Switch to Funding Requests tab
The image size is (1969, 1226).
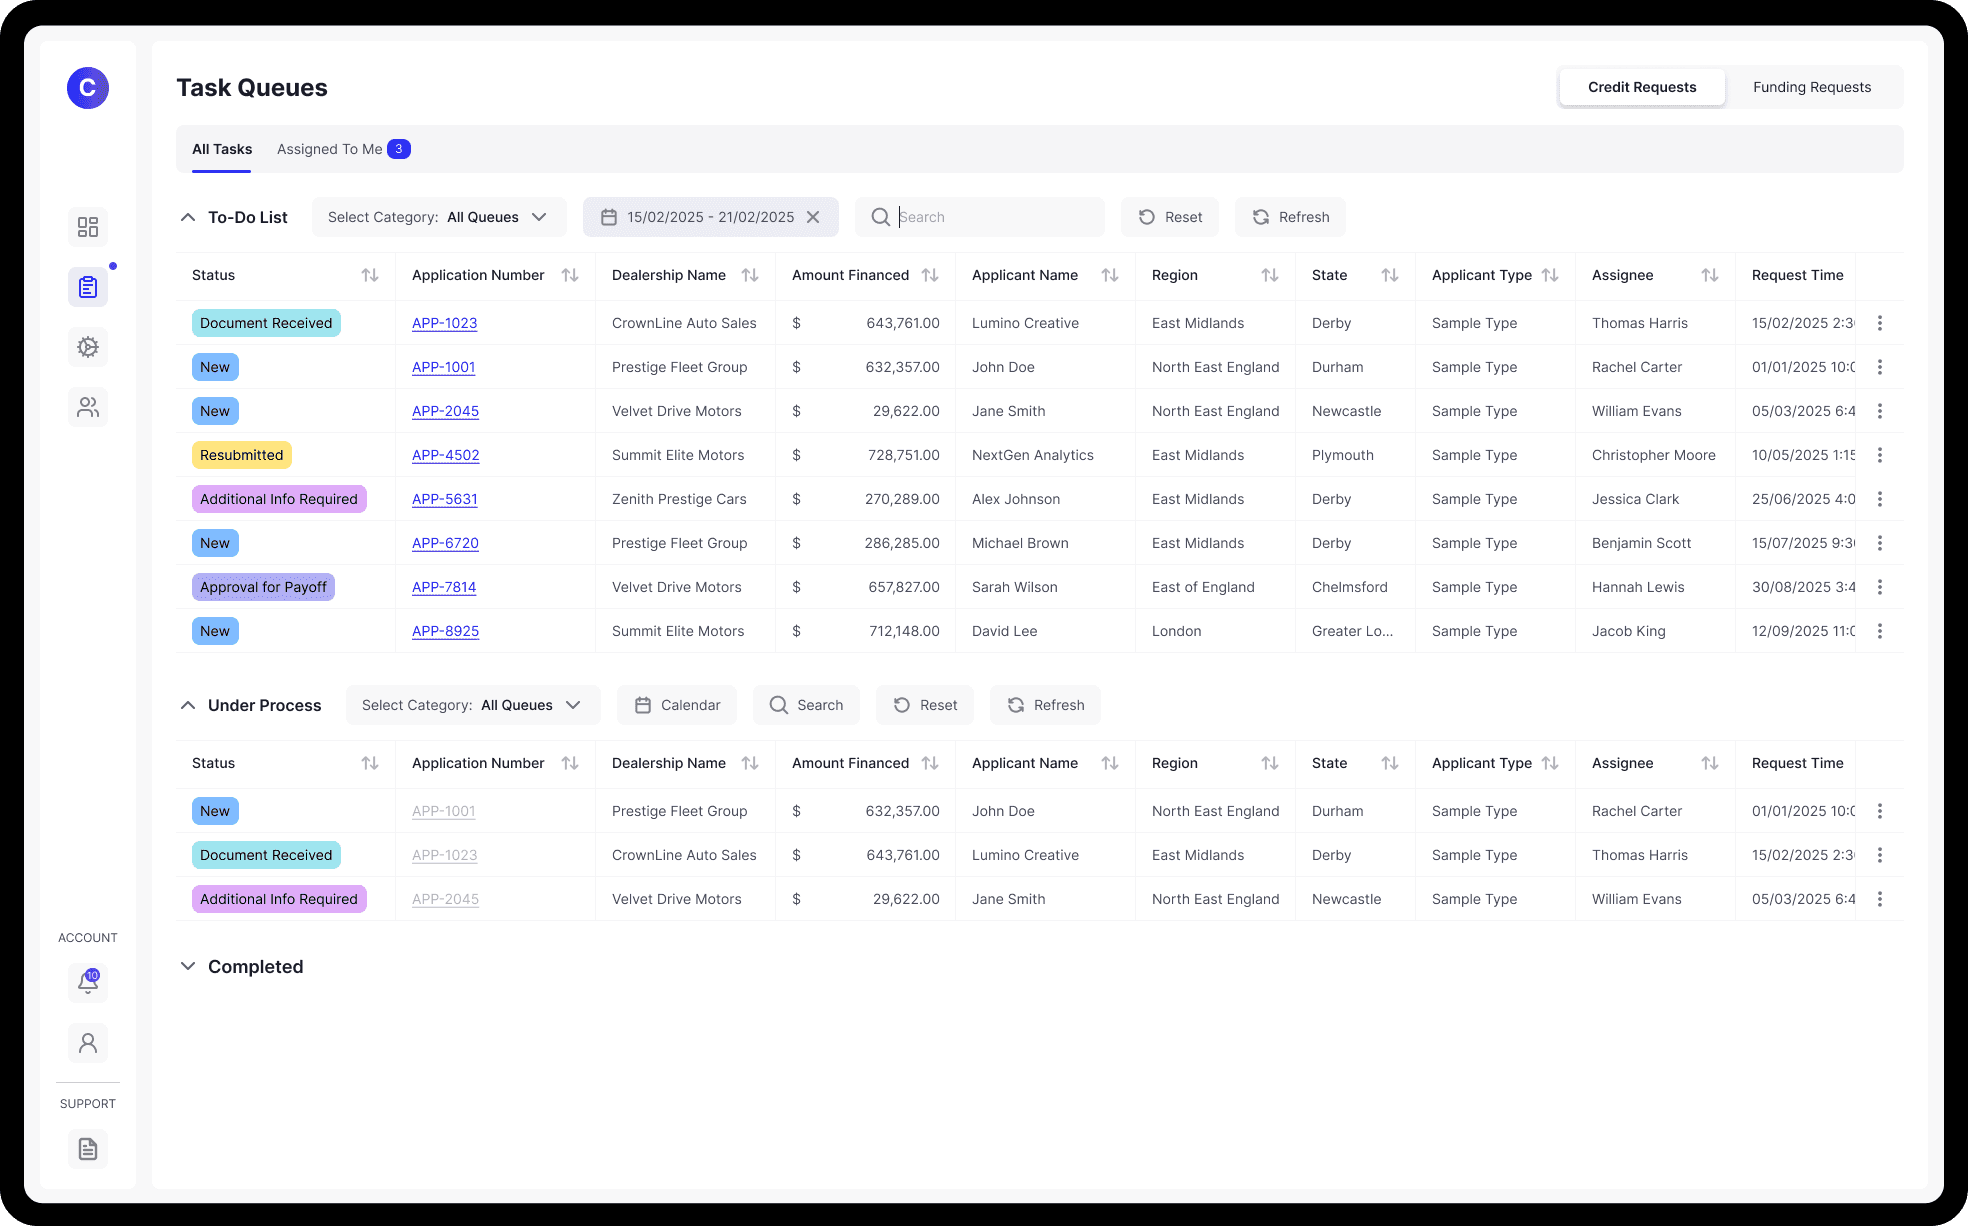1811,87
